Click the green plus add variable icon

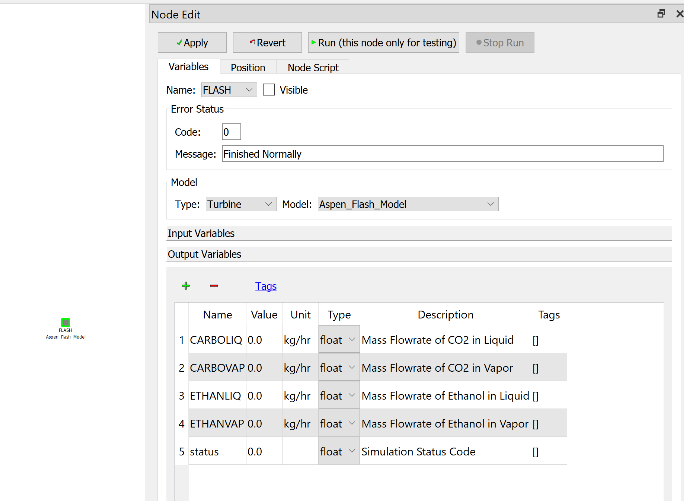click(186, 286)
